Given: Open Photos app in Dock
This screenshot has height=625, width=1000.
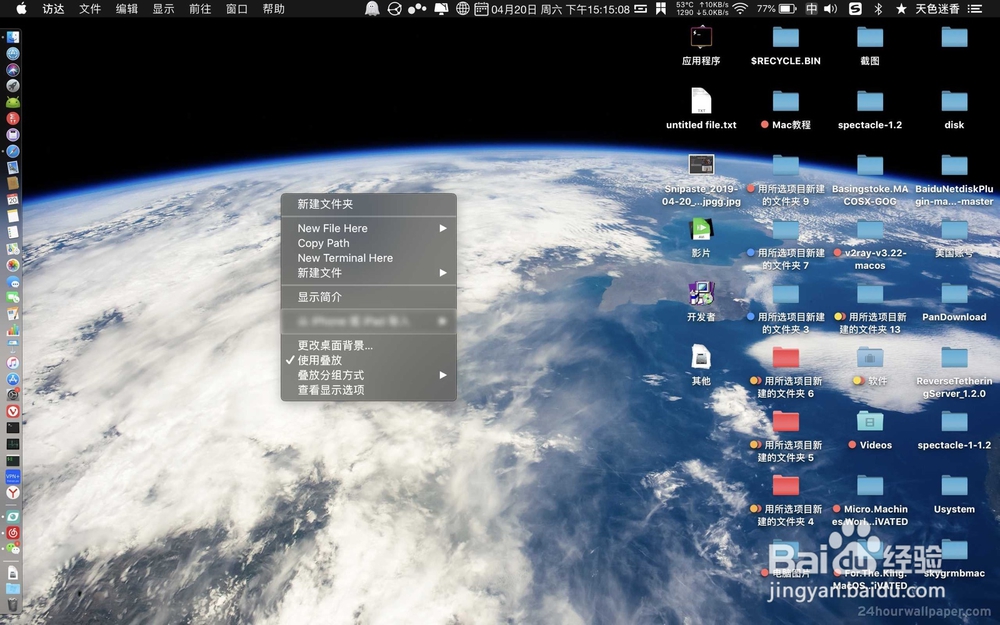Looking at the screenshot, I should pyautogui.click(x=13, y=265).
